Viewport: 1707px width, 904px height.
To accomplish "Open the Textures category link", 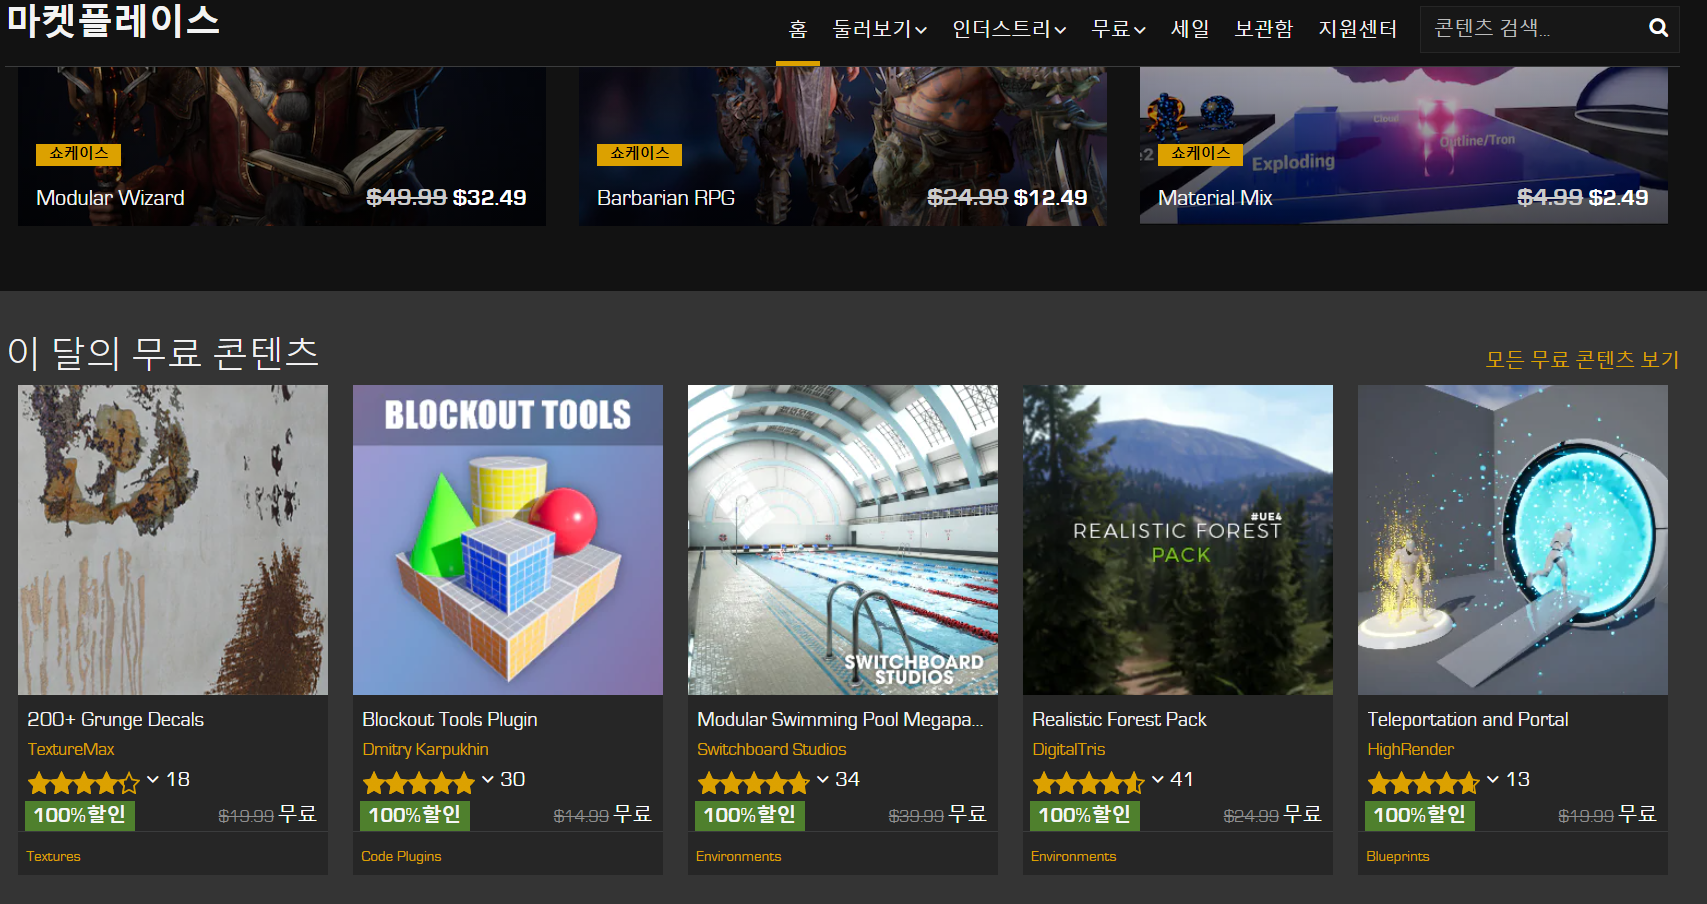I will [53, 856].
